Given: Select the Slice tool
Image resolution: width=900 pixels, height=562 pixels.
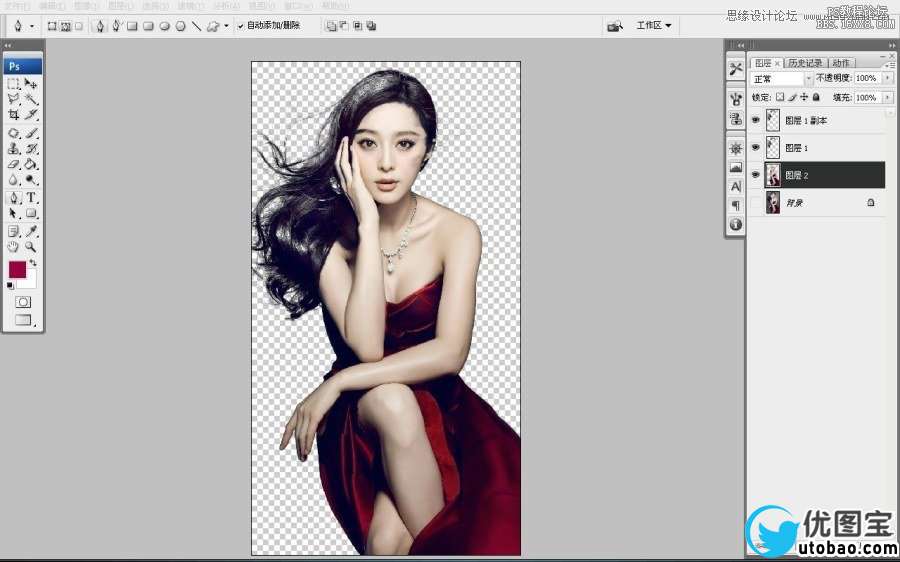Looking at the screenshot, I should [x=30, y=115].
